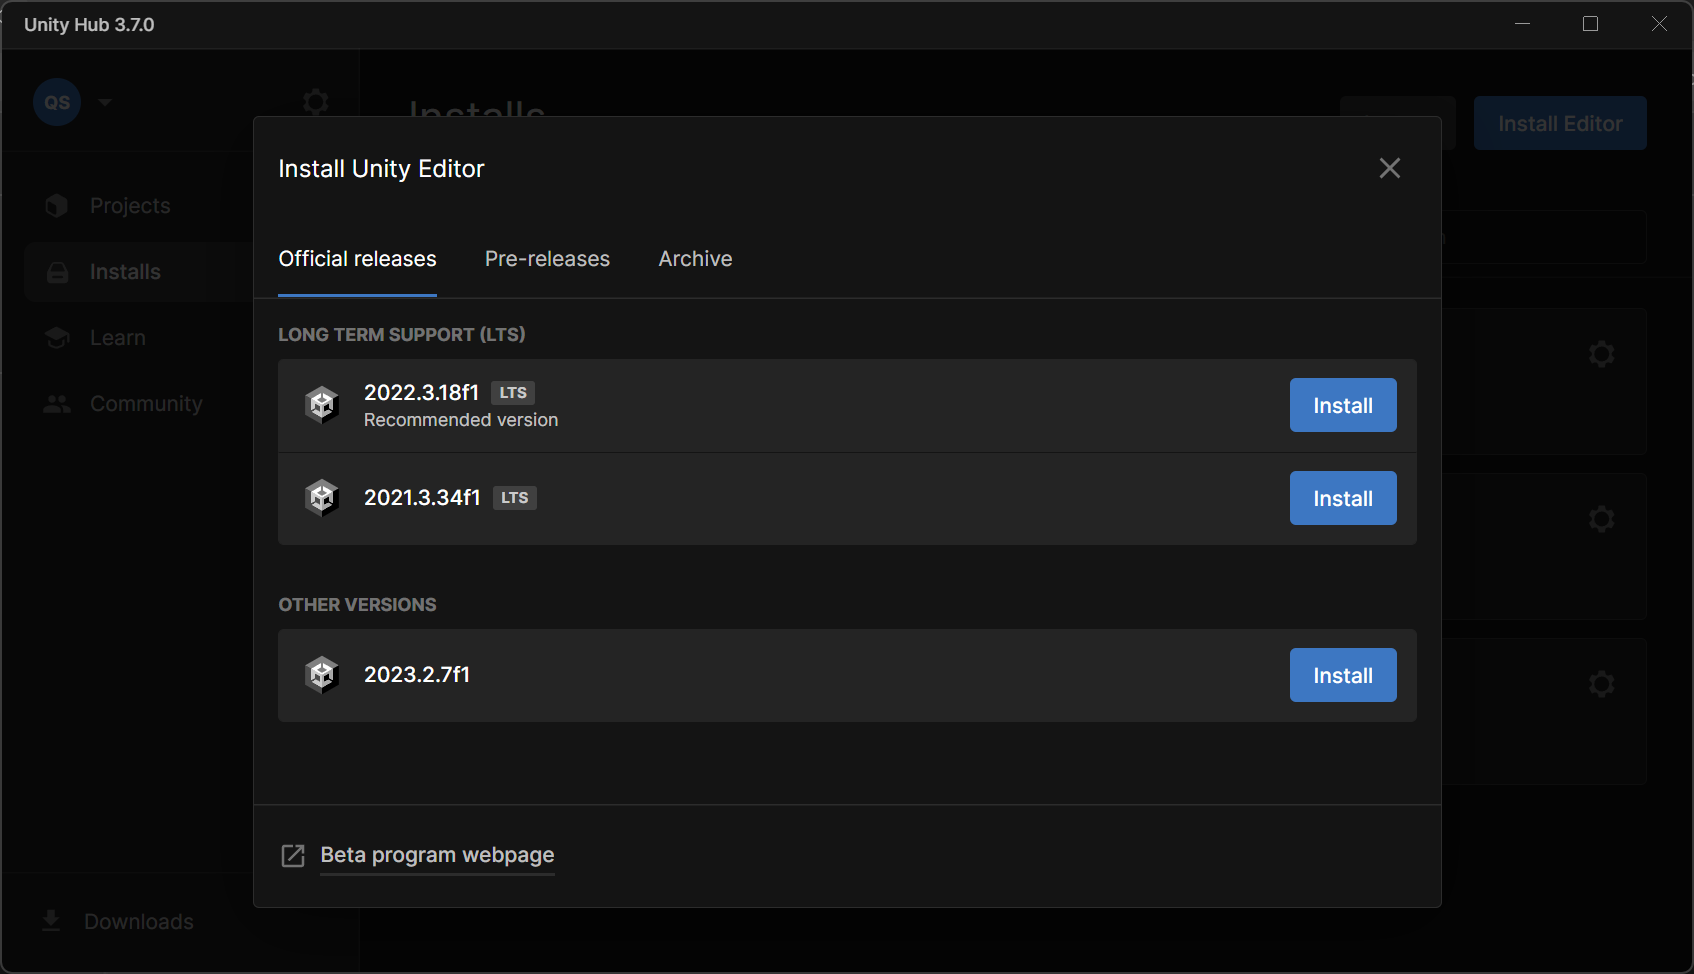
Task: Click the LTS badge next to 2021.3.34f1
Action: (x=515, y=498)
